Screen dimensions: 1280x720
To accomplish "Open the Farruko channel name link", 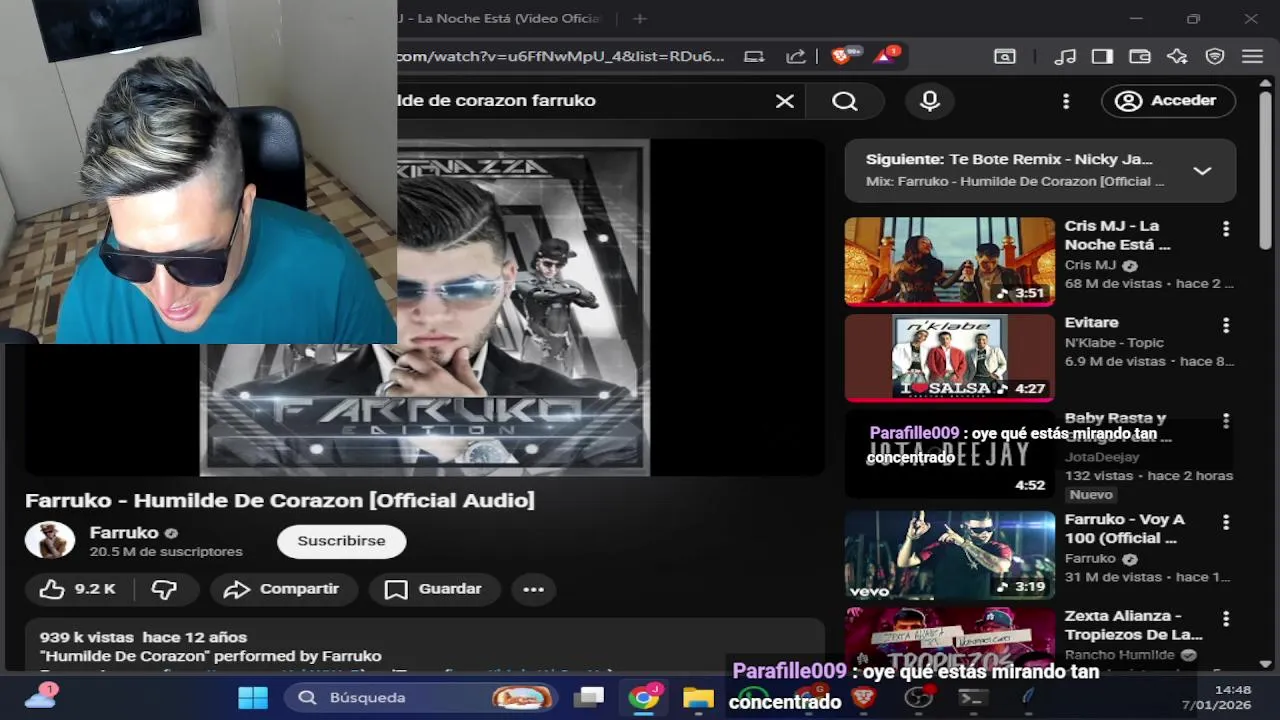I will 124,533.
